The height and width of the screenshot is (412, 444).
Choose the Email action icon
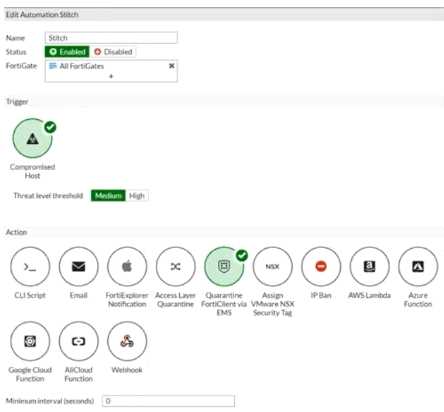tap(79, 266)
